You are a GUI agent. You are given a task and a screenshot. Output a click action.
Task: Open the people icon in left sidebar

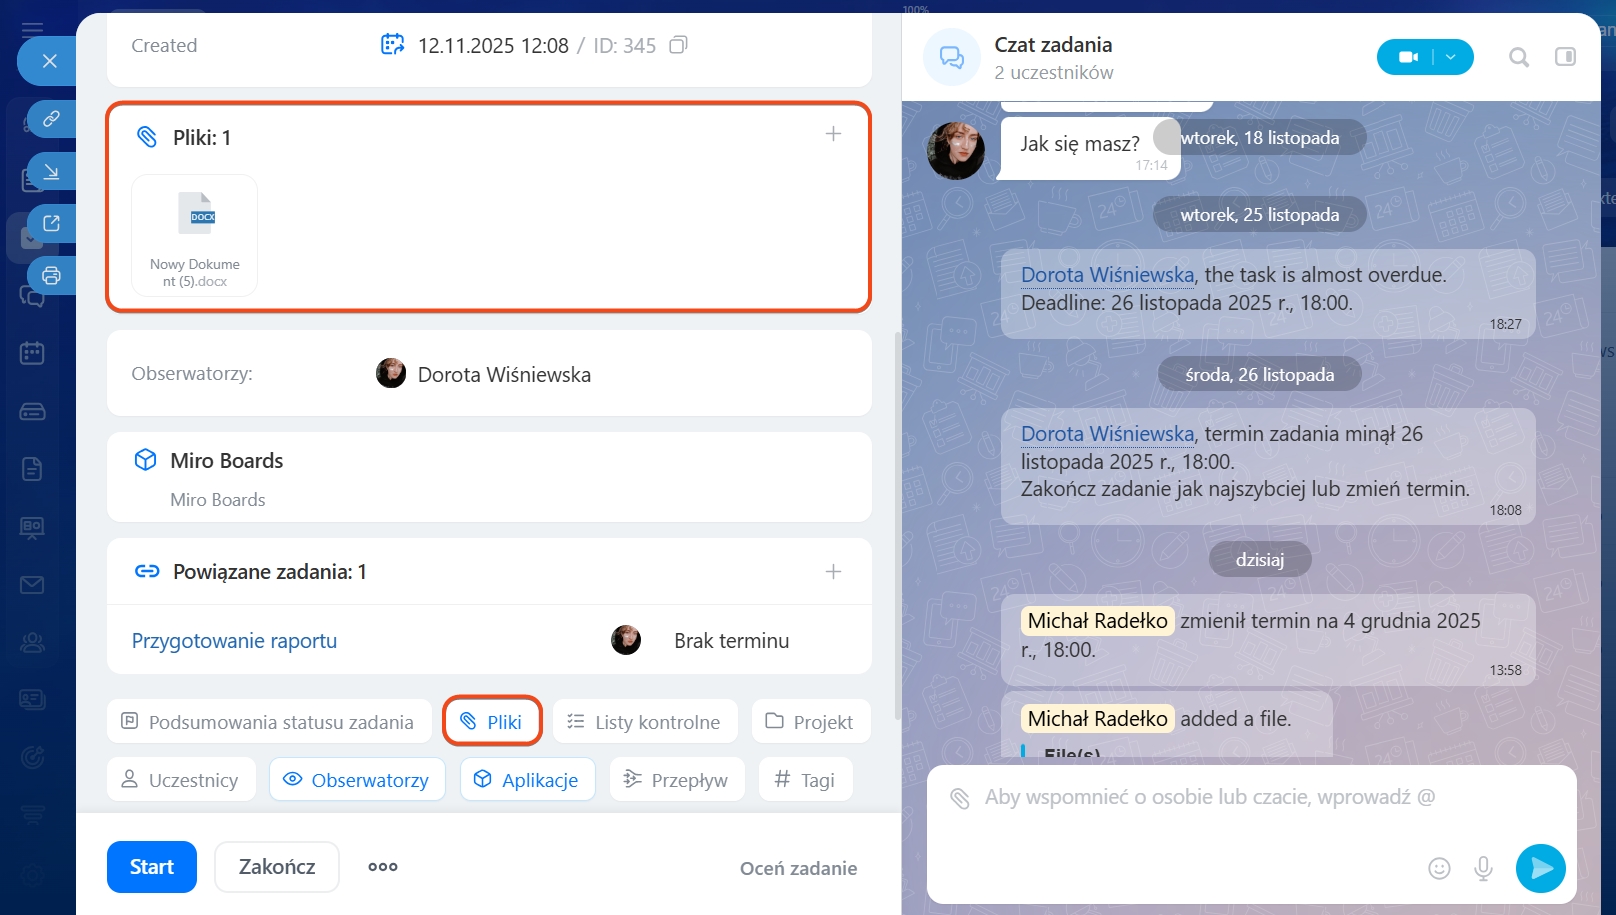(x=32, y=643)
